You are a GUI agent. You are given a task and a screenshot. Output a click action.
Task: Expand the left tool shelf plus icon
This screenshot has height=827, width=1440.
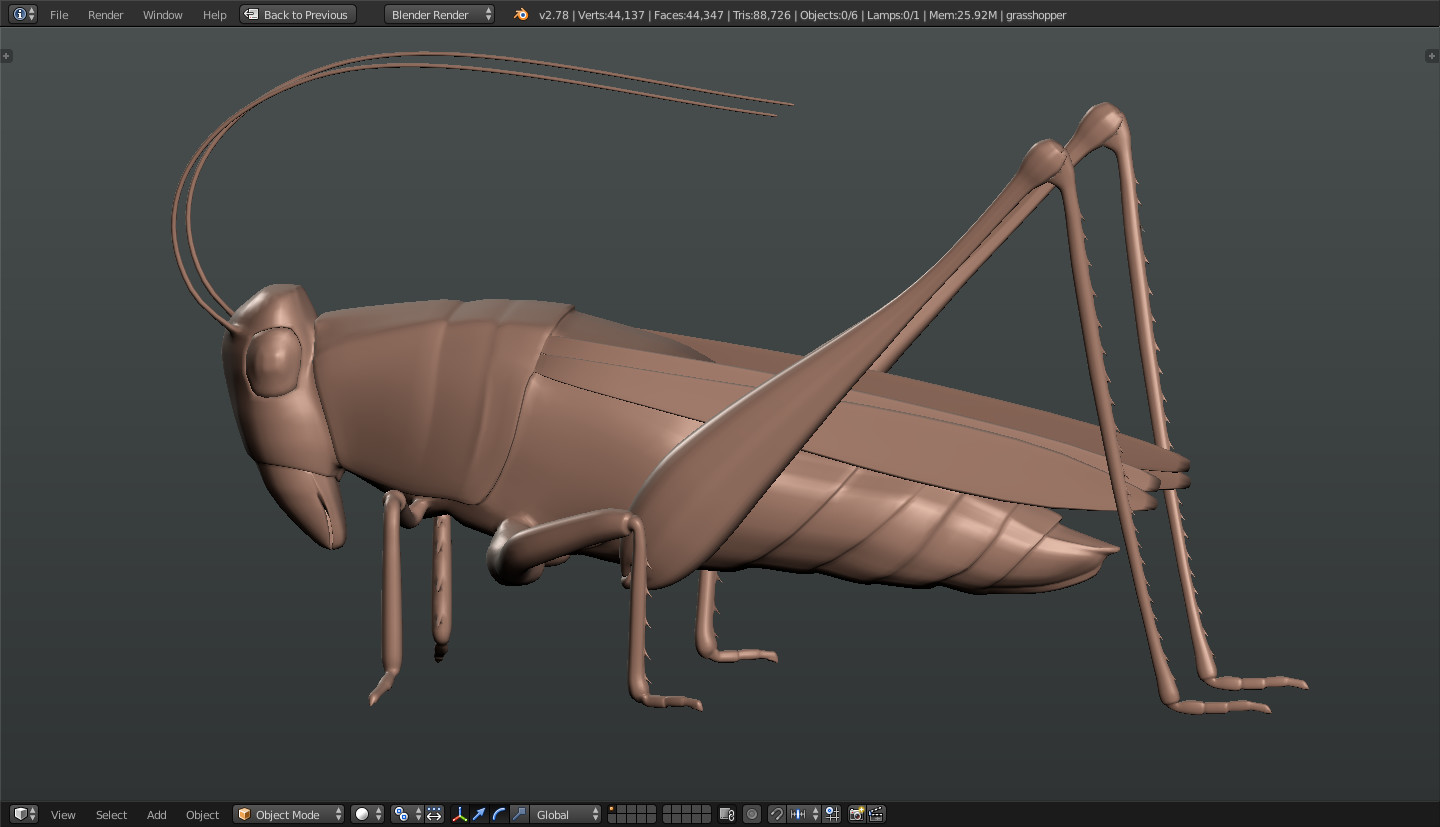6,56
